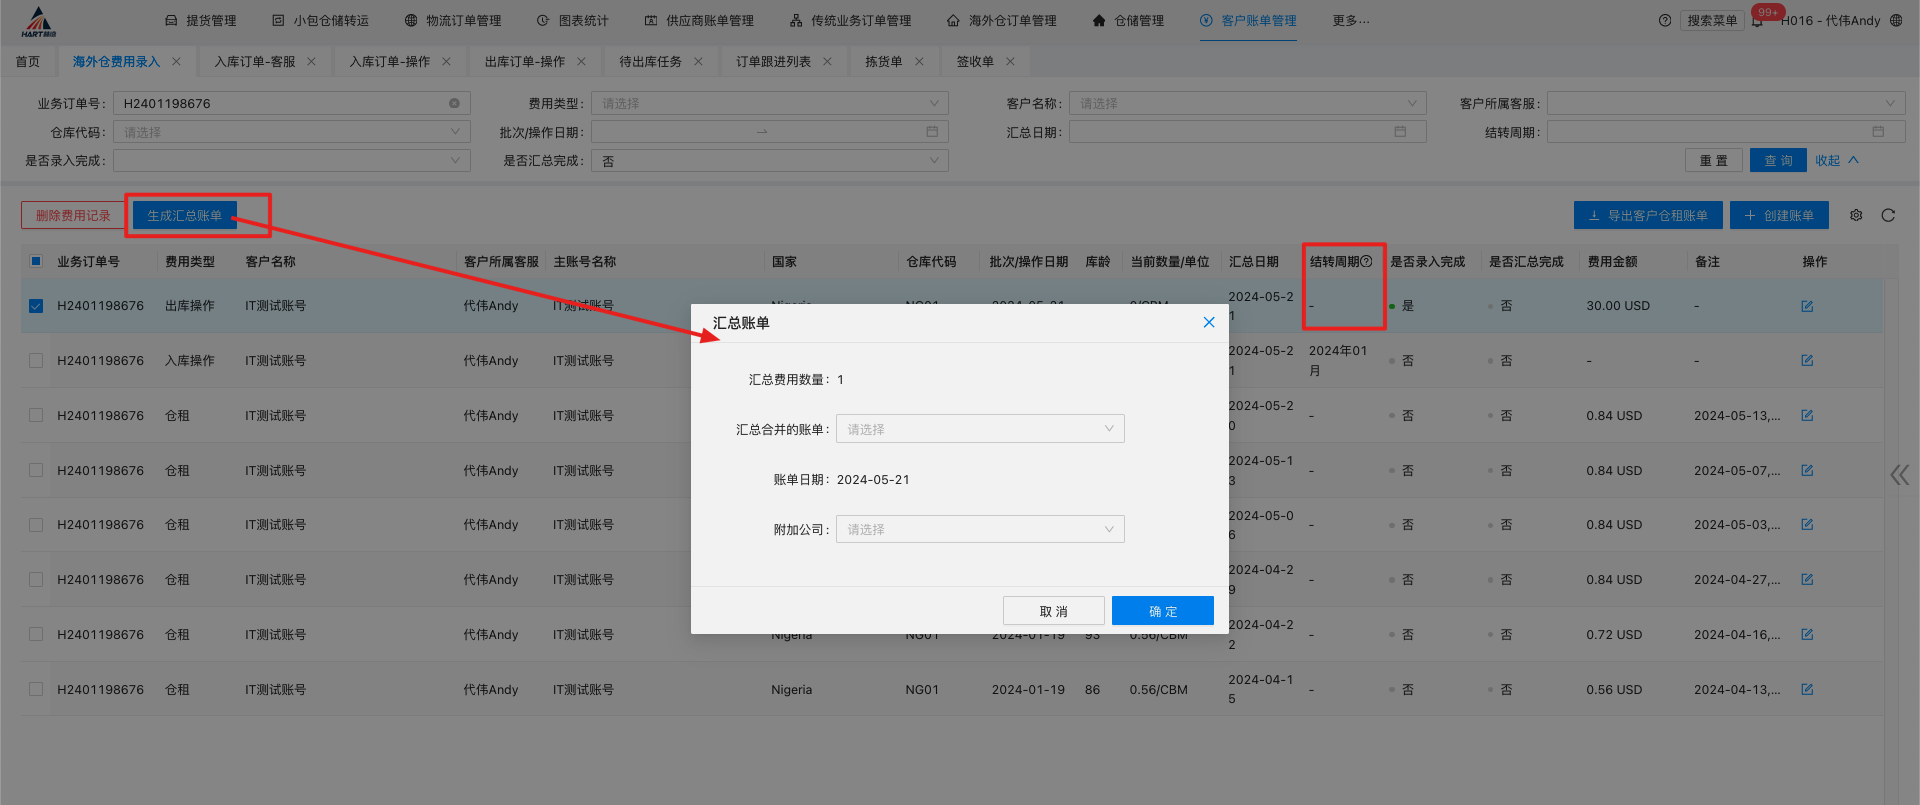Open the 附加公司 dropdown
Viewport: 1920px width, 805px height.
coord(980,529)
